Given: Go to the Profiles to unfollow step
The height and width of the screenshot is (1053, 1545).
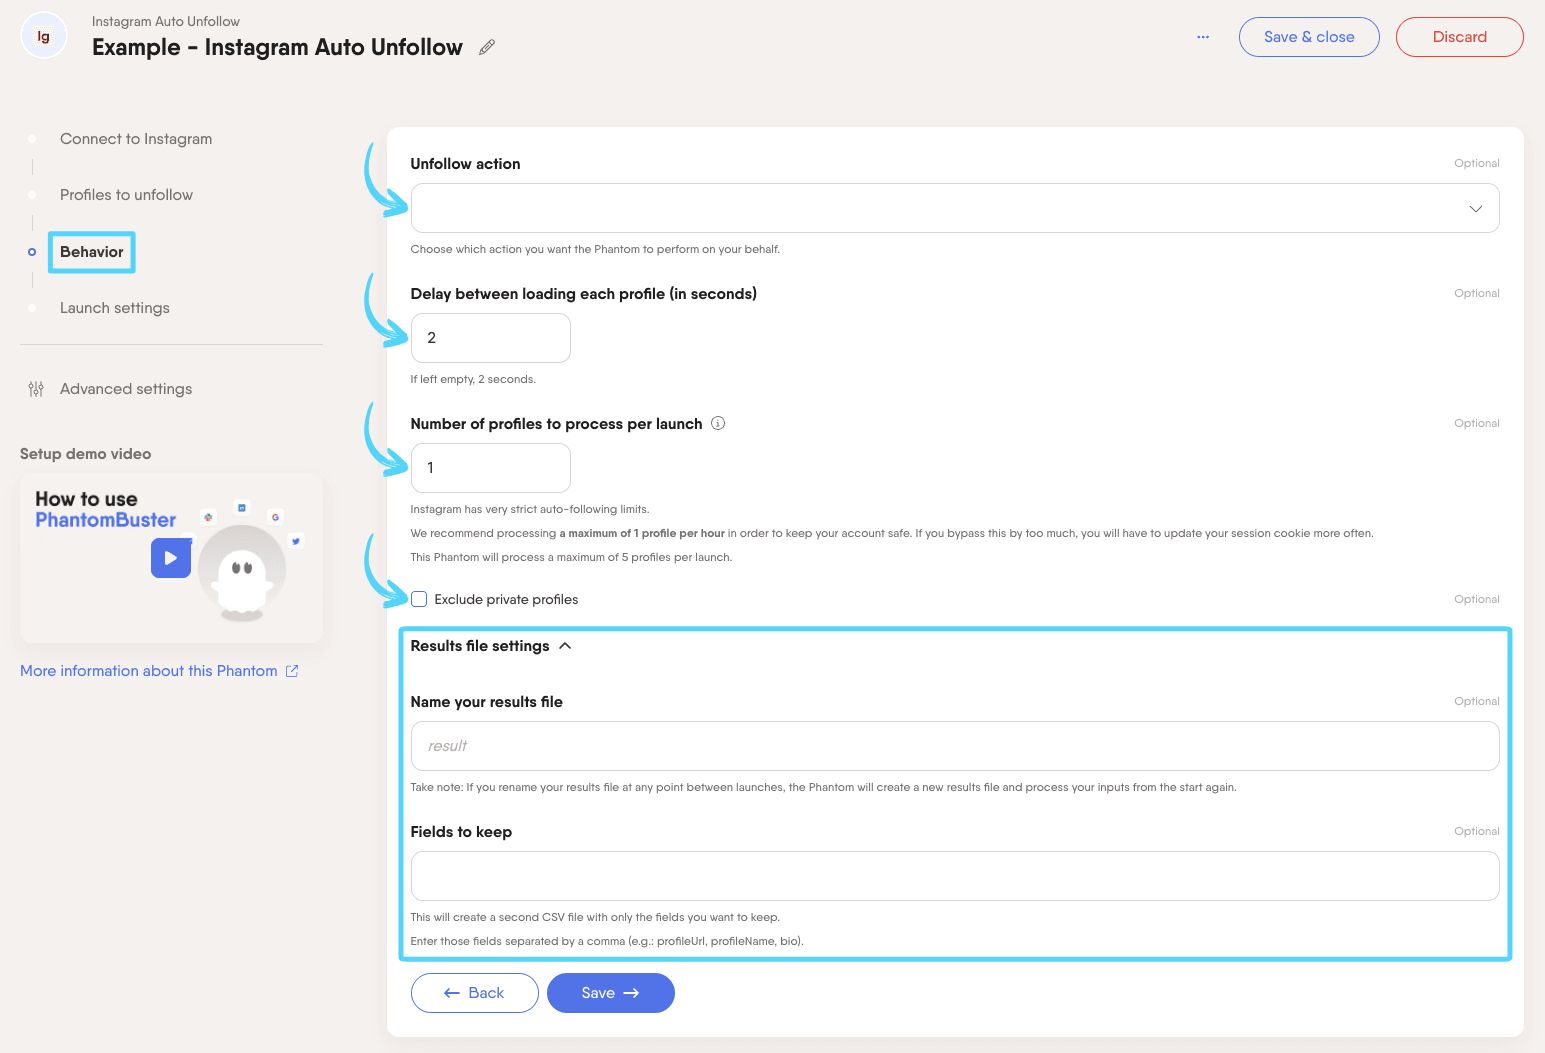Looking at the screenshot, I should 33,194.
